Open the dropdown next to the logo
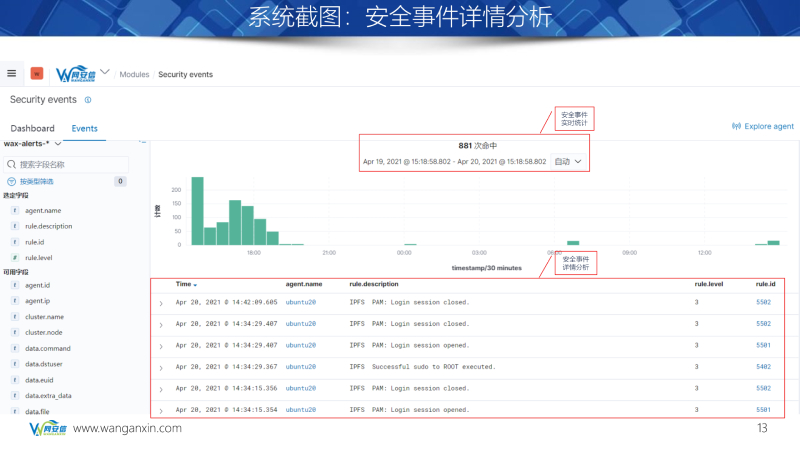This screenshot has width=800, height=450. [105, 73]
